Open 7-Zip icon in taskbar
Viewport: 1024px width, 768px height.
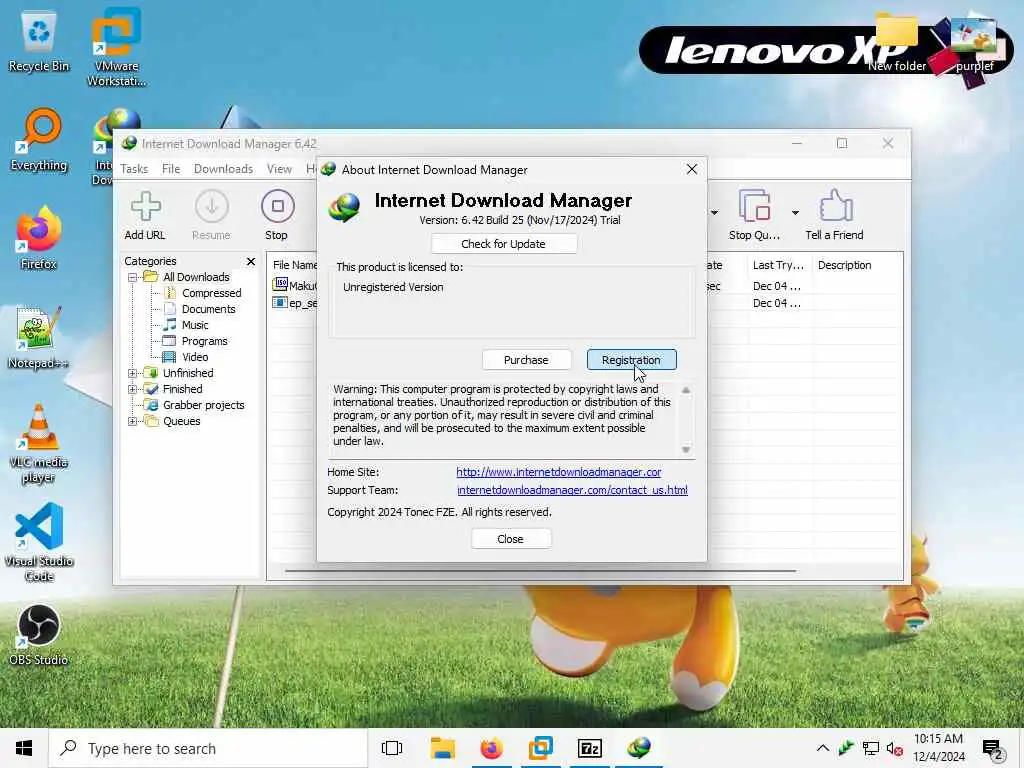click(x=590, y=748)
